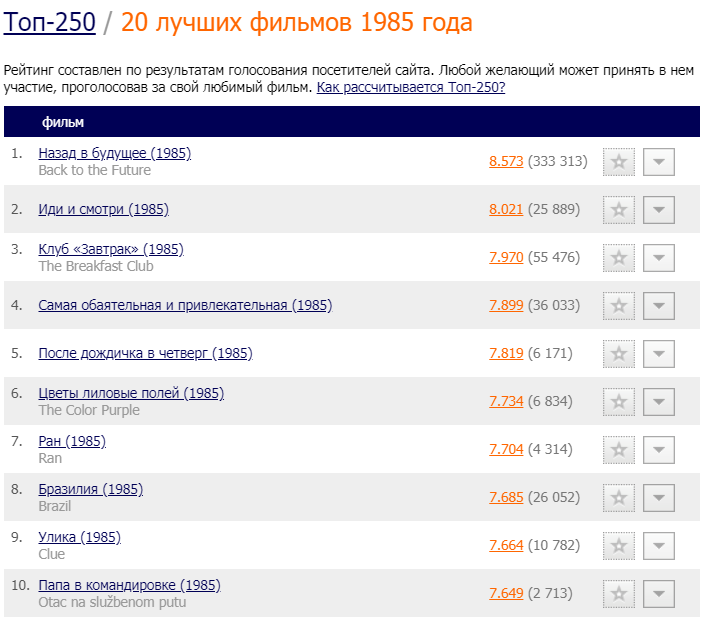Click the 7.704 rating link
Image resolution: width=705 pixels, height=623 pixels.
pos(506,449)
